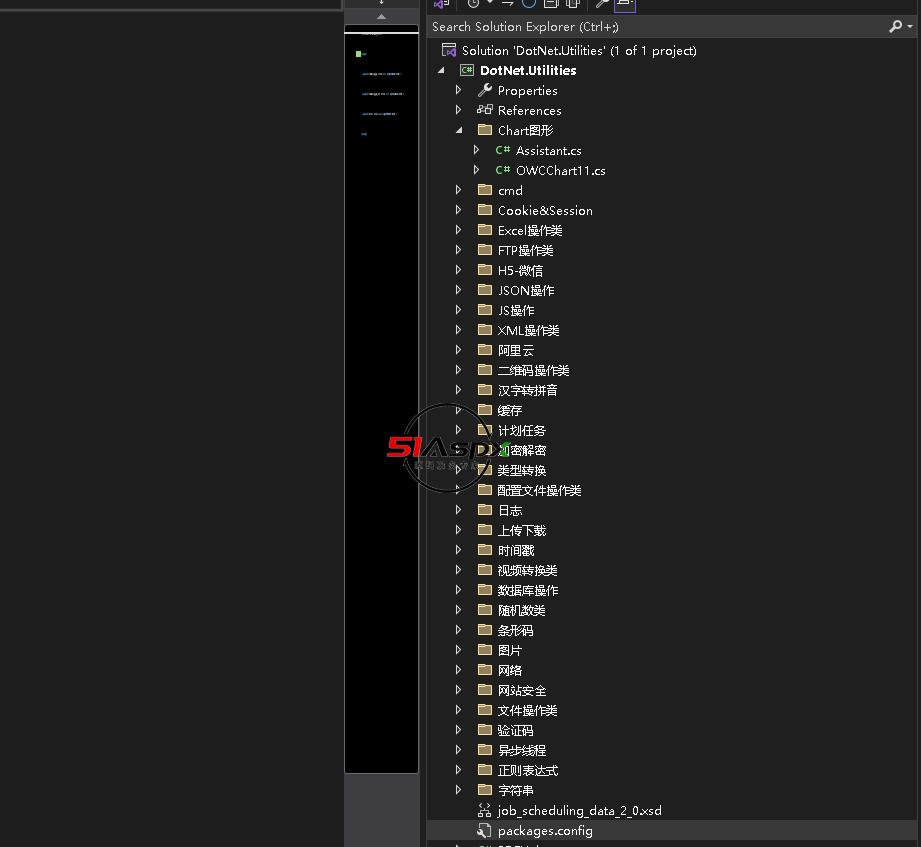This screenshot has height=847, width=921.
Task: Select the 网站安全 folder name
Action: (x=522, y=690)
